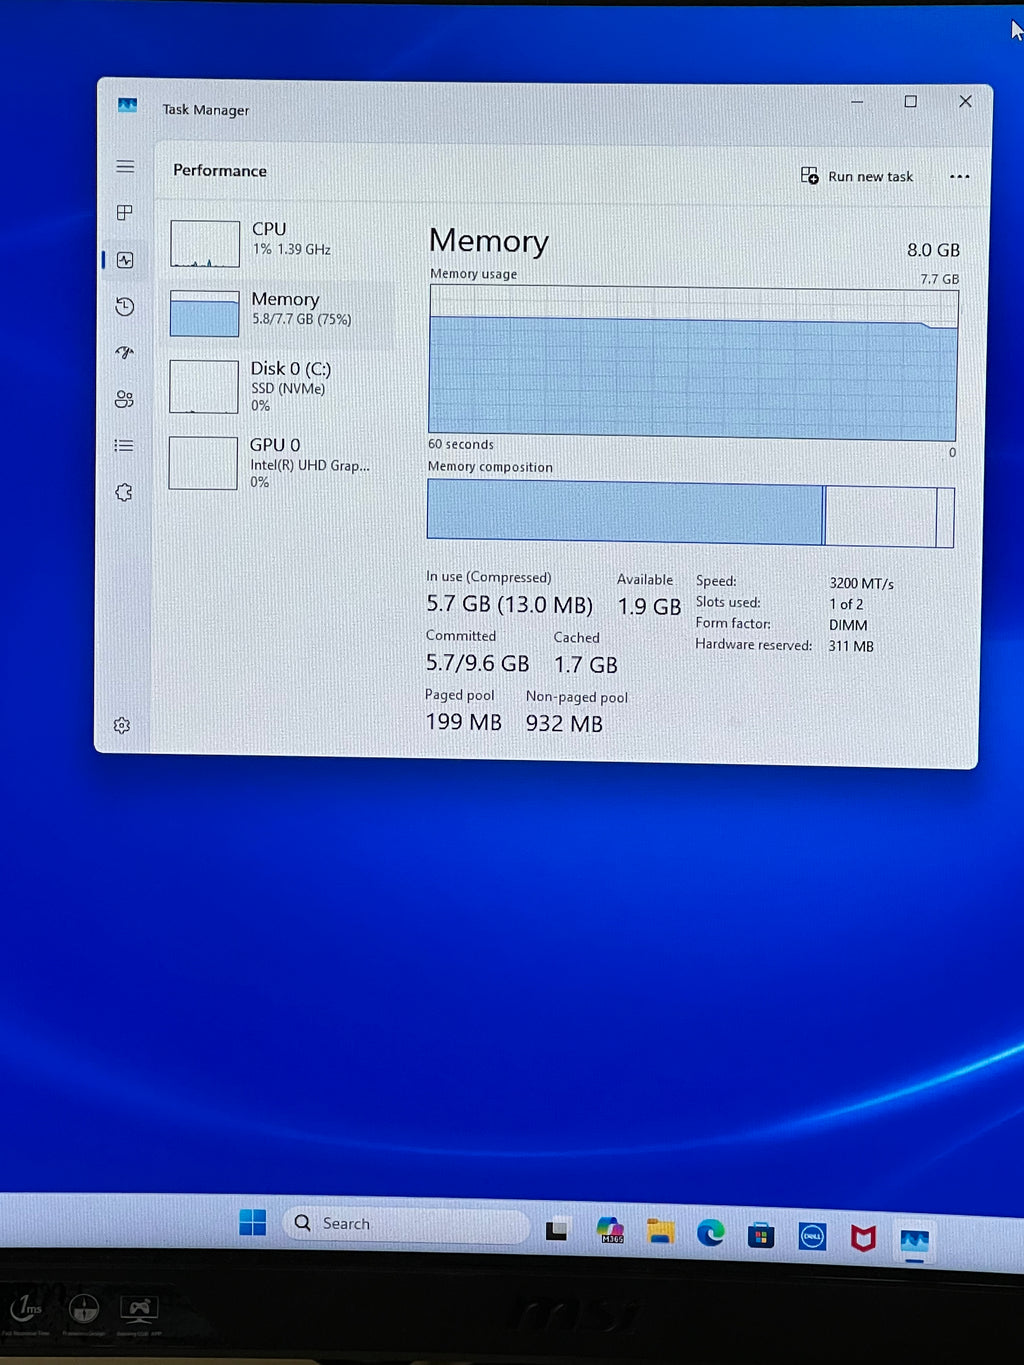
Task: Click the taskbar Search box
Action: point(406,1224)
